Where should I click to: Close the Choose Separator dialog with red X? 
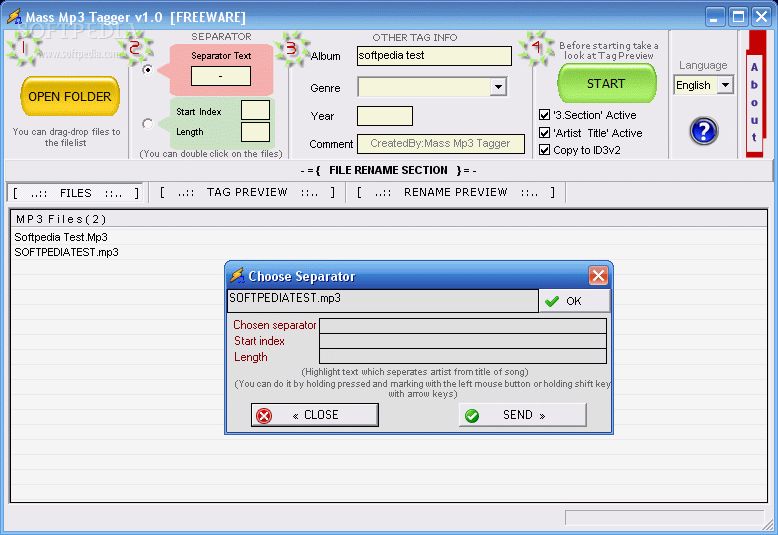coord(598,275)
